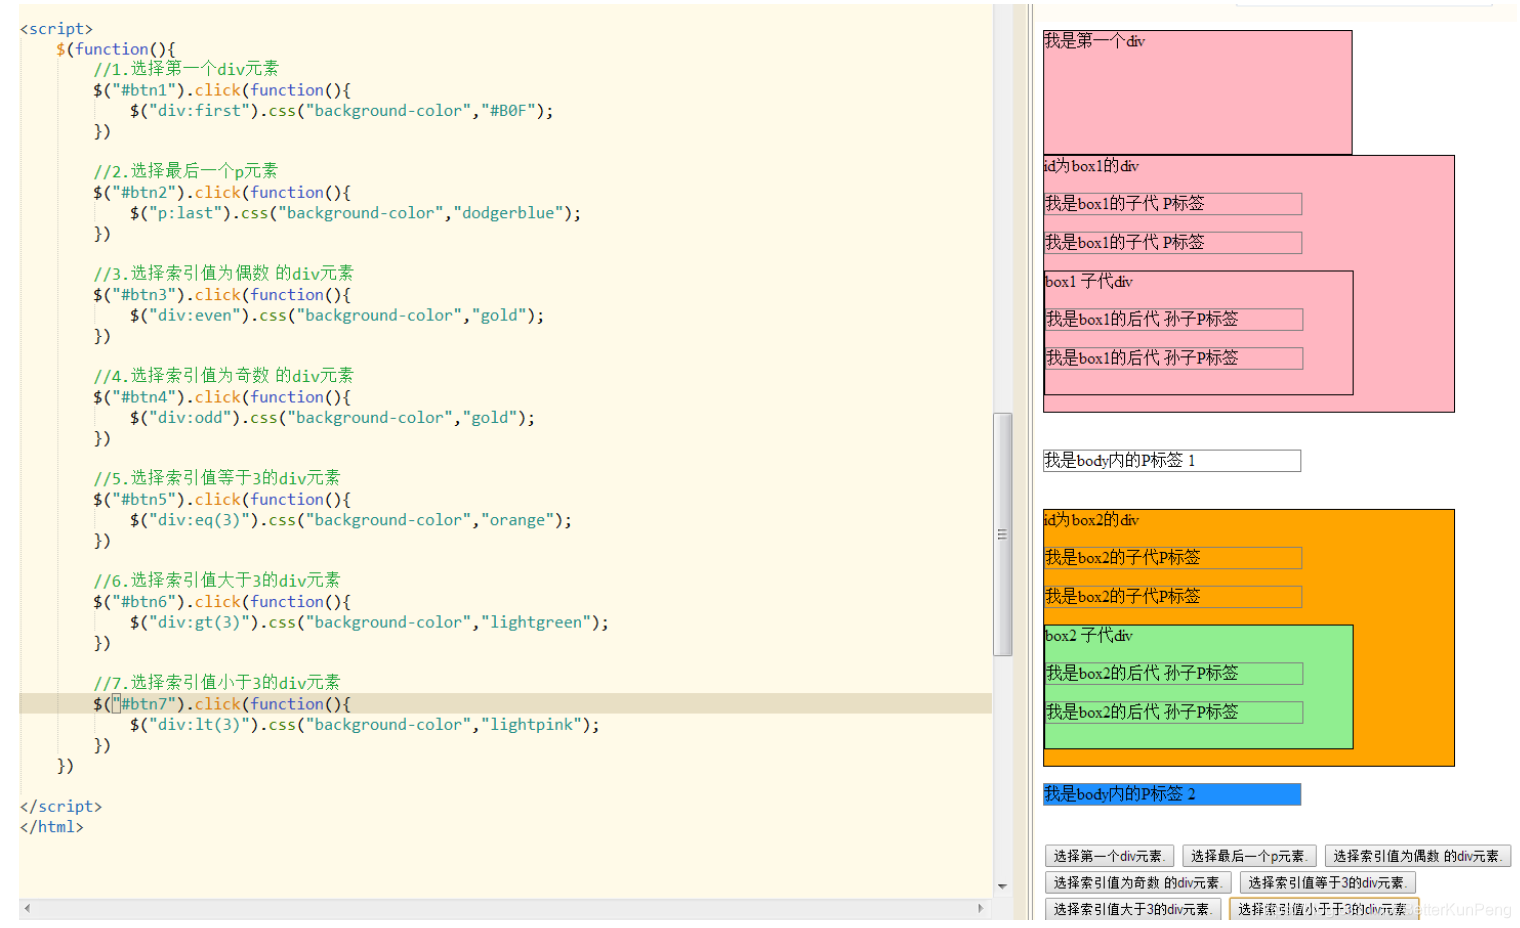Click the closing </html> tag line

click(x=52, y=827)
